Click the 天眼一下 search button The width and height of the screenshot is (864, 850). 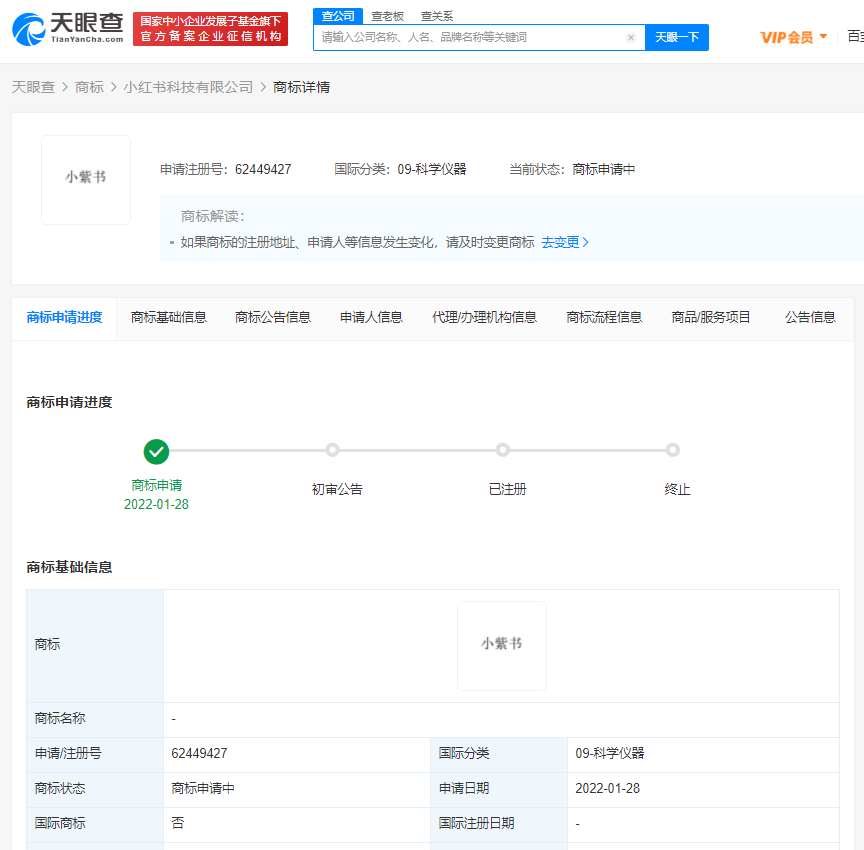click(677, 37)
